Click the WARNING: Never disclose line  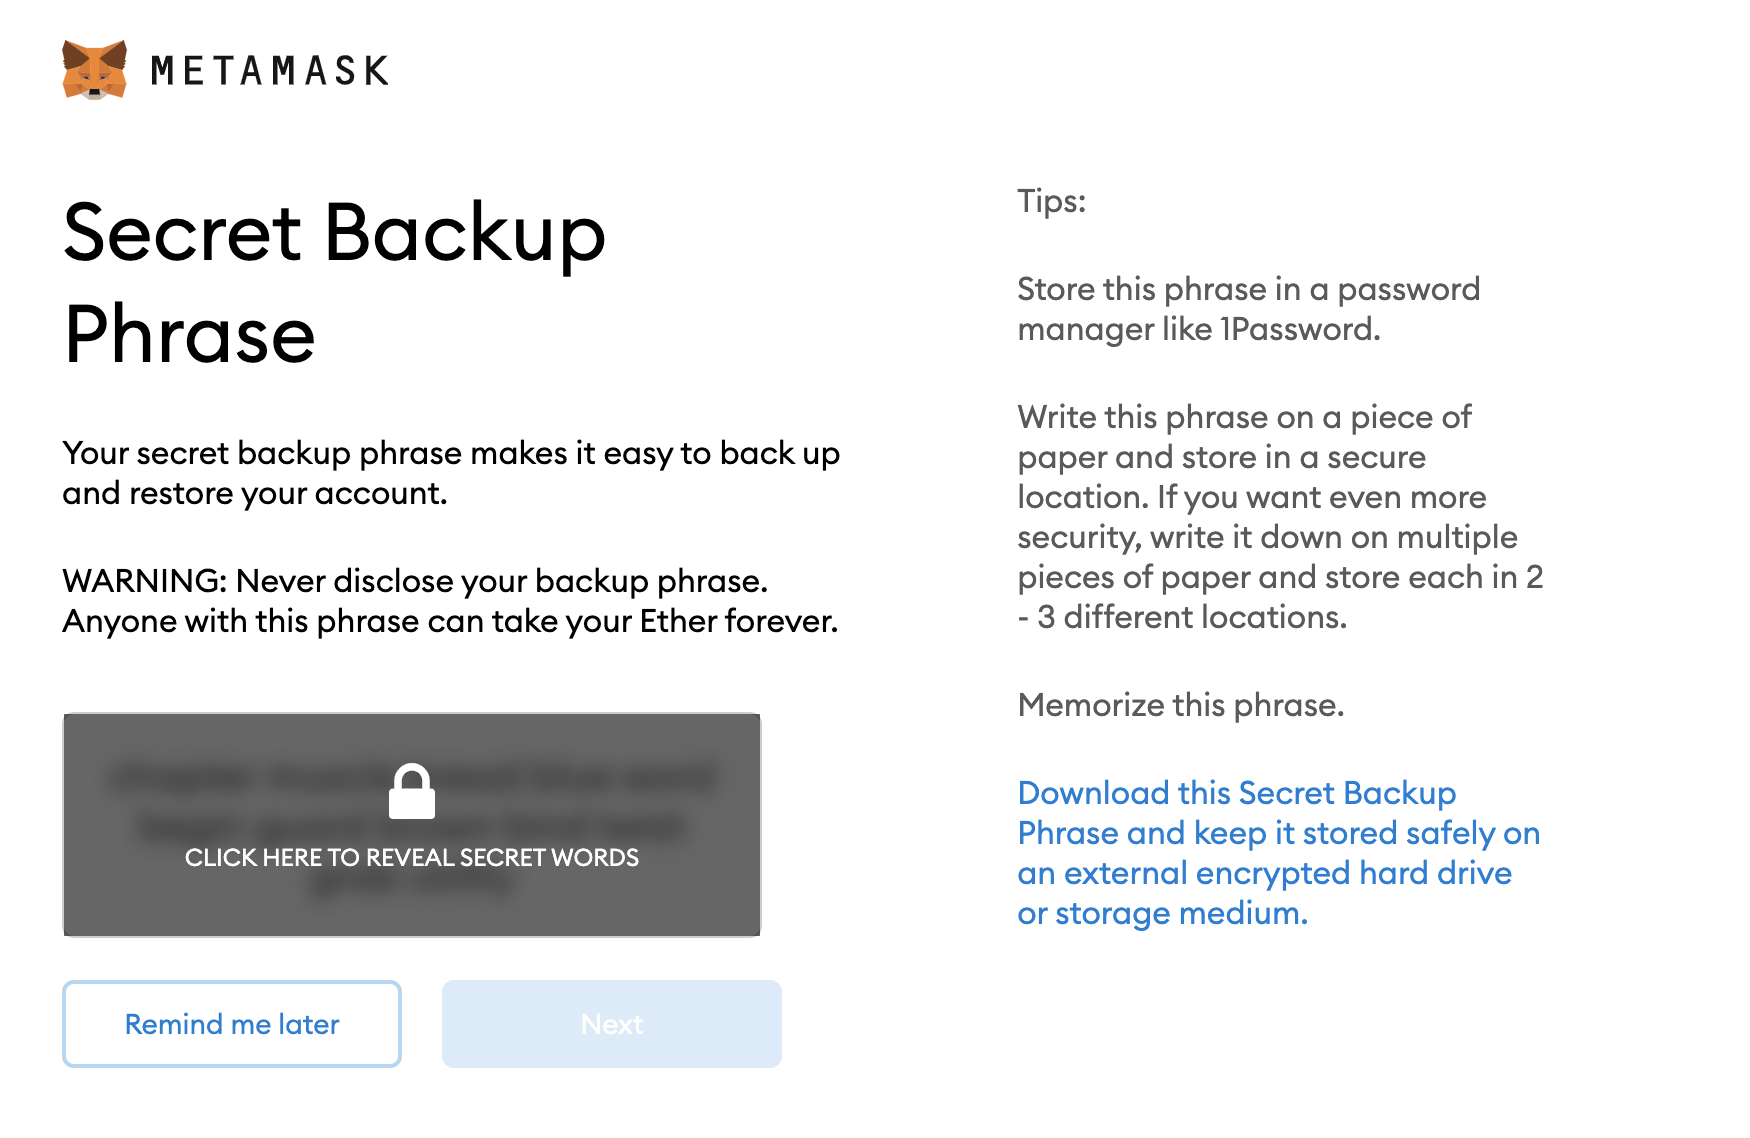(415, 581)
